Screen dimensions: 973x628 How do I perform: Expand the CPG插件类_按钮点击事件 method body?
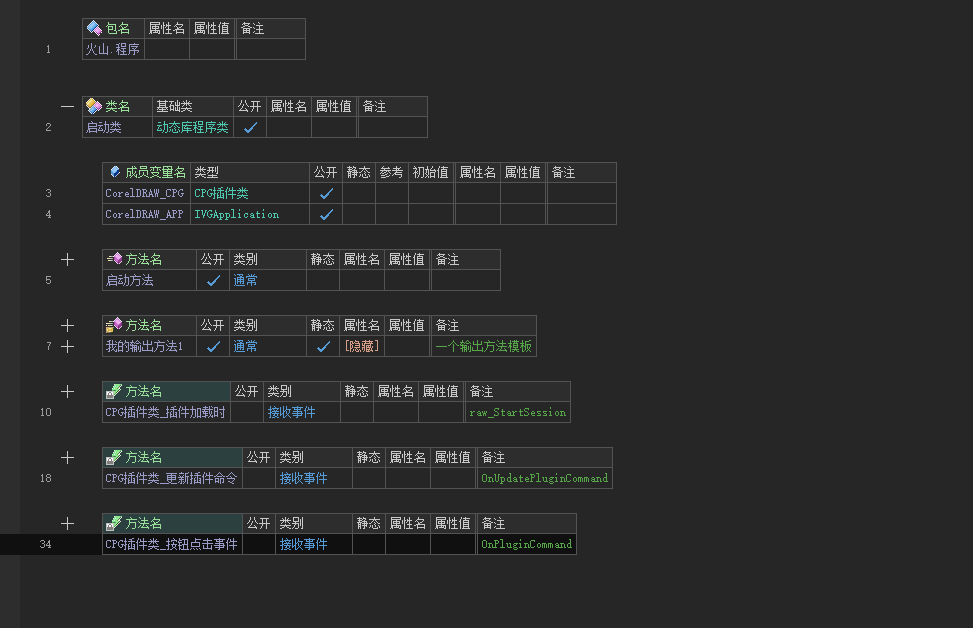(67, 523)
